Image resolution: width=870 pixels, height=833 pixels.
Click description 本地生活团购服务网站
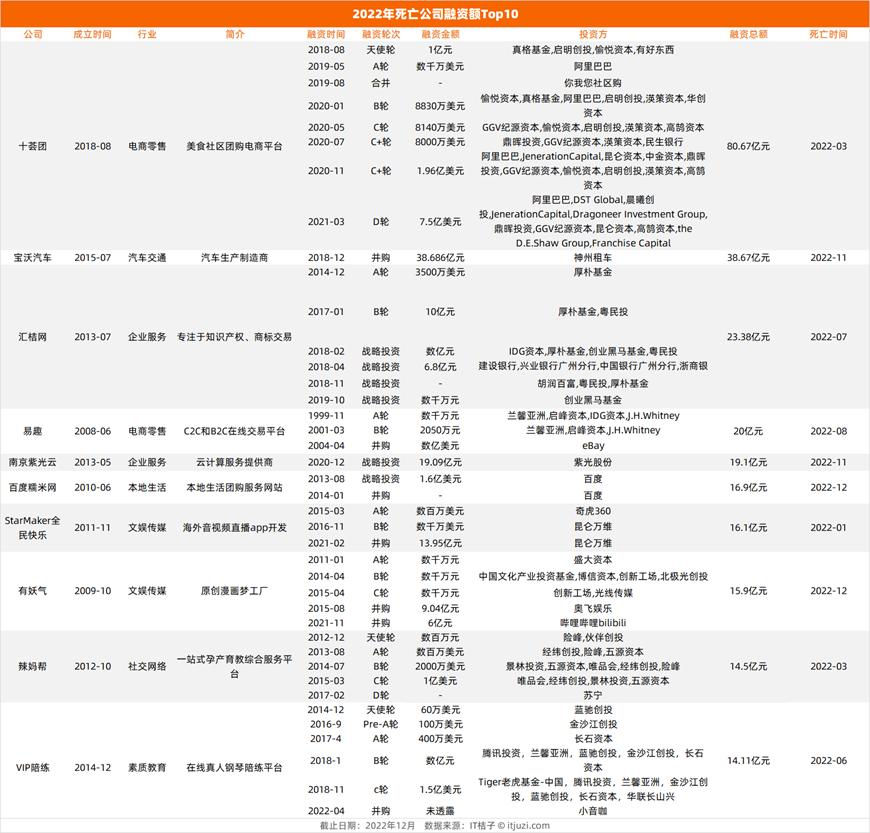tap(235, 487)
